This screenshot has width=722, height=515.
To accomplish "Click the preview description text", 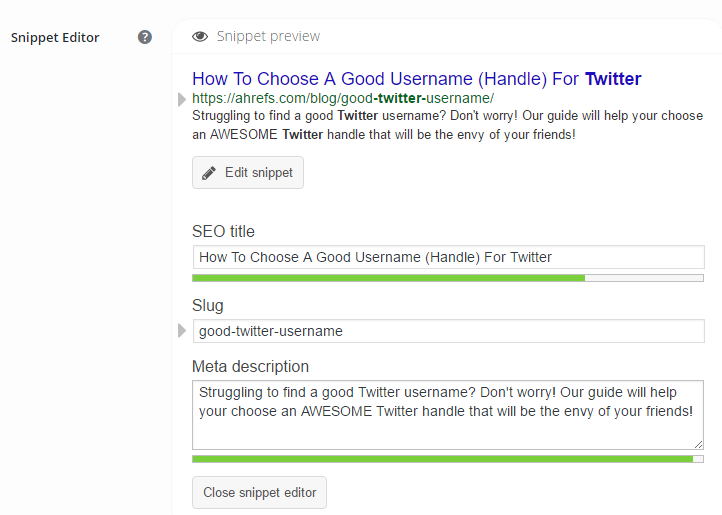I will [x=447, y=125].
